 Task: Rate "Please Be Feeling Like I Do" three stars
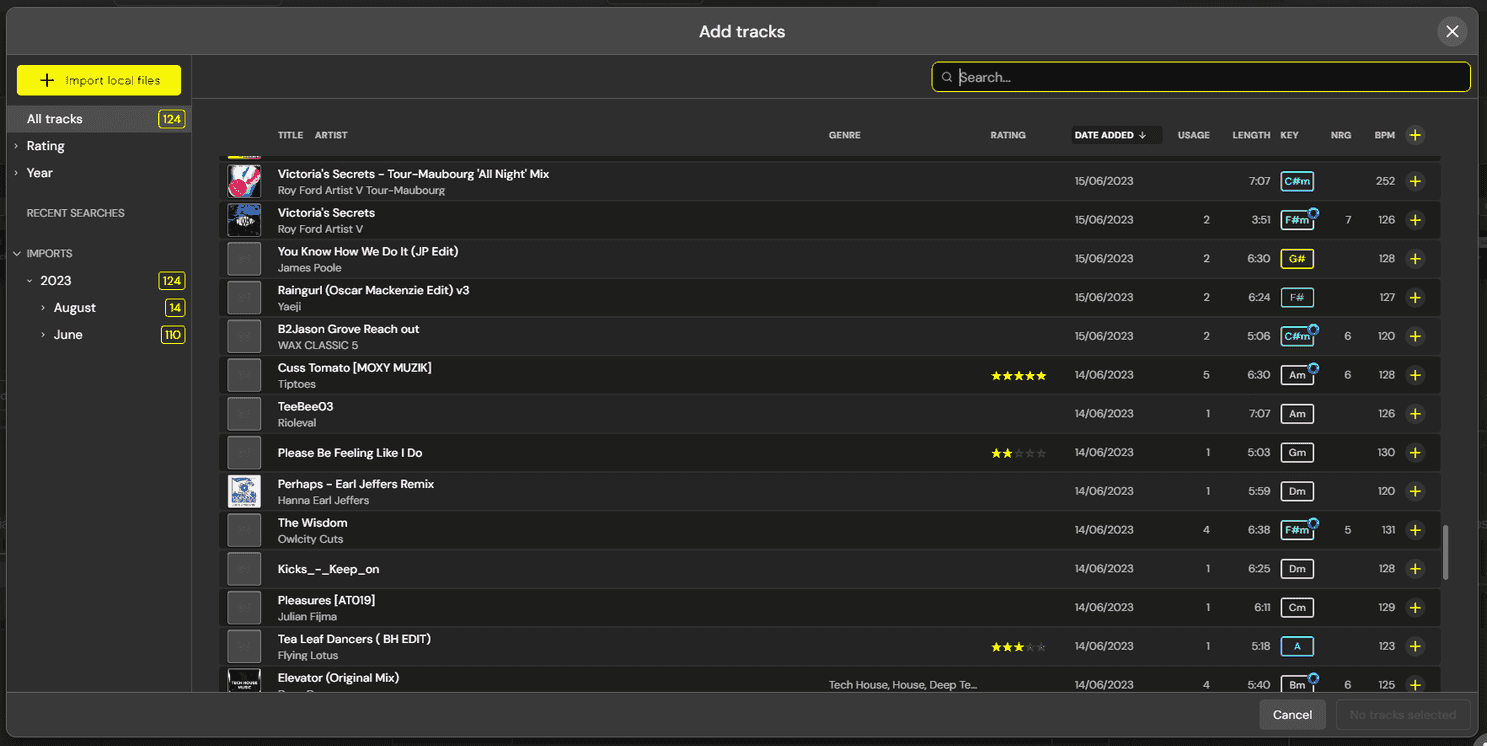pyautogui.click(x=1018, y=452)
